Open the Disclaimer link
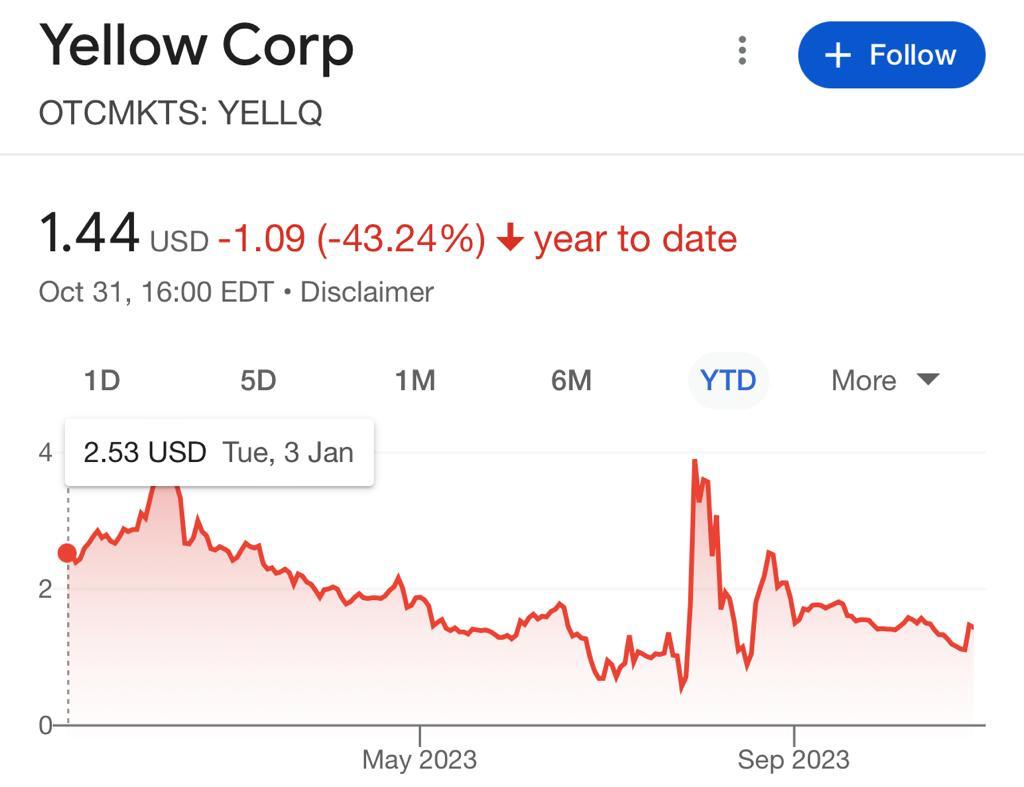1024x787 pixels. 367,292
